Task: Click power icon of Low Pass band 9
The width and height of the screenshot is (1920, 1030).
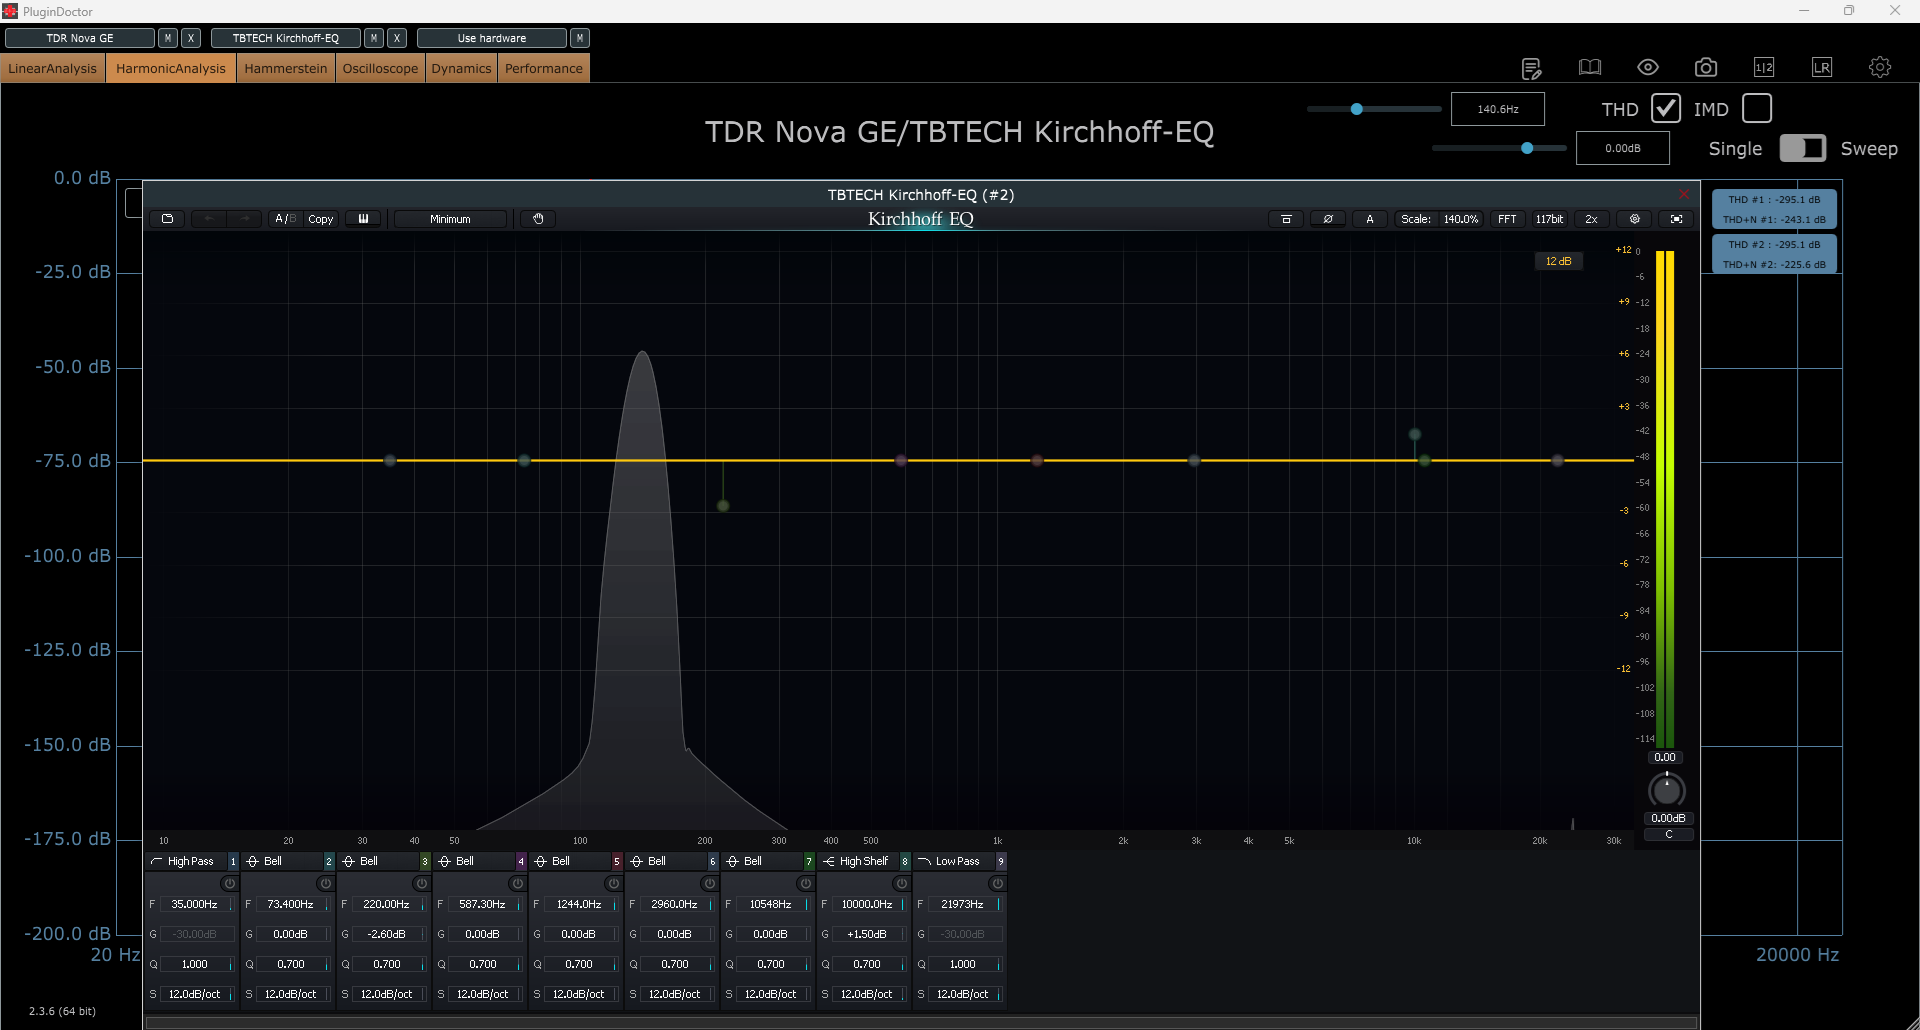Action: tap(997, 884)
